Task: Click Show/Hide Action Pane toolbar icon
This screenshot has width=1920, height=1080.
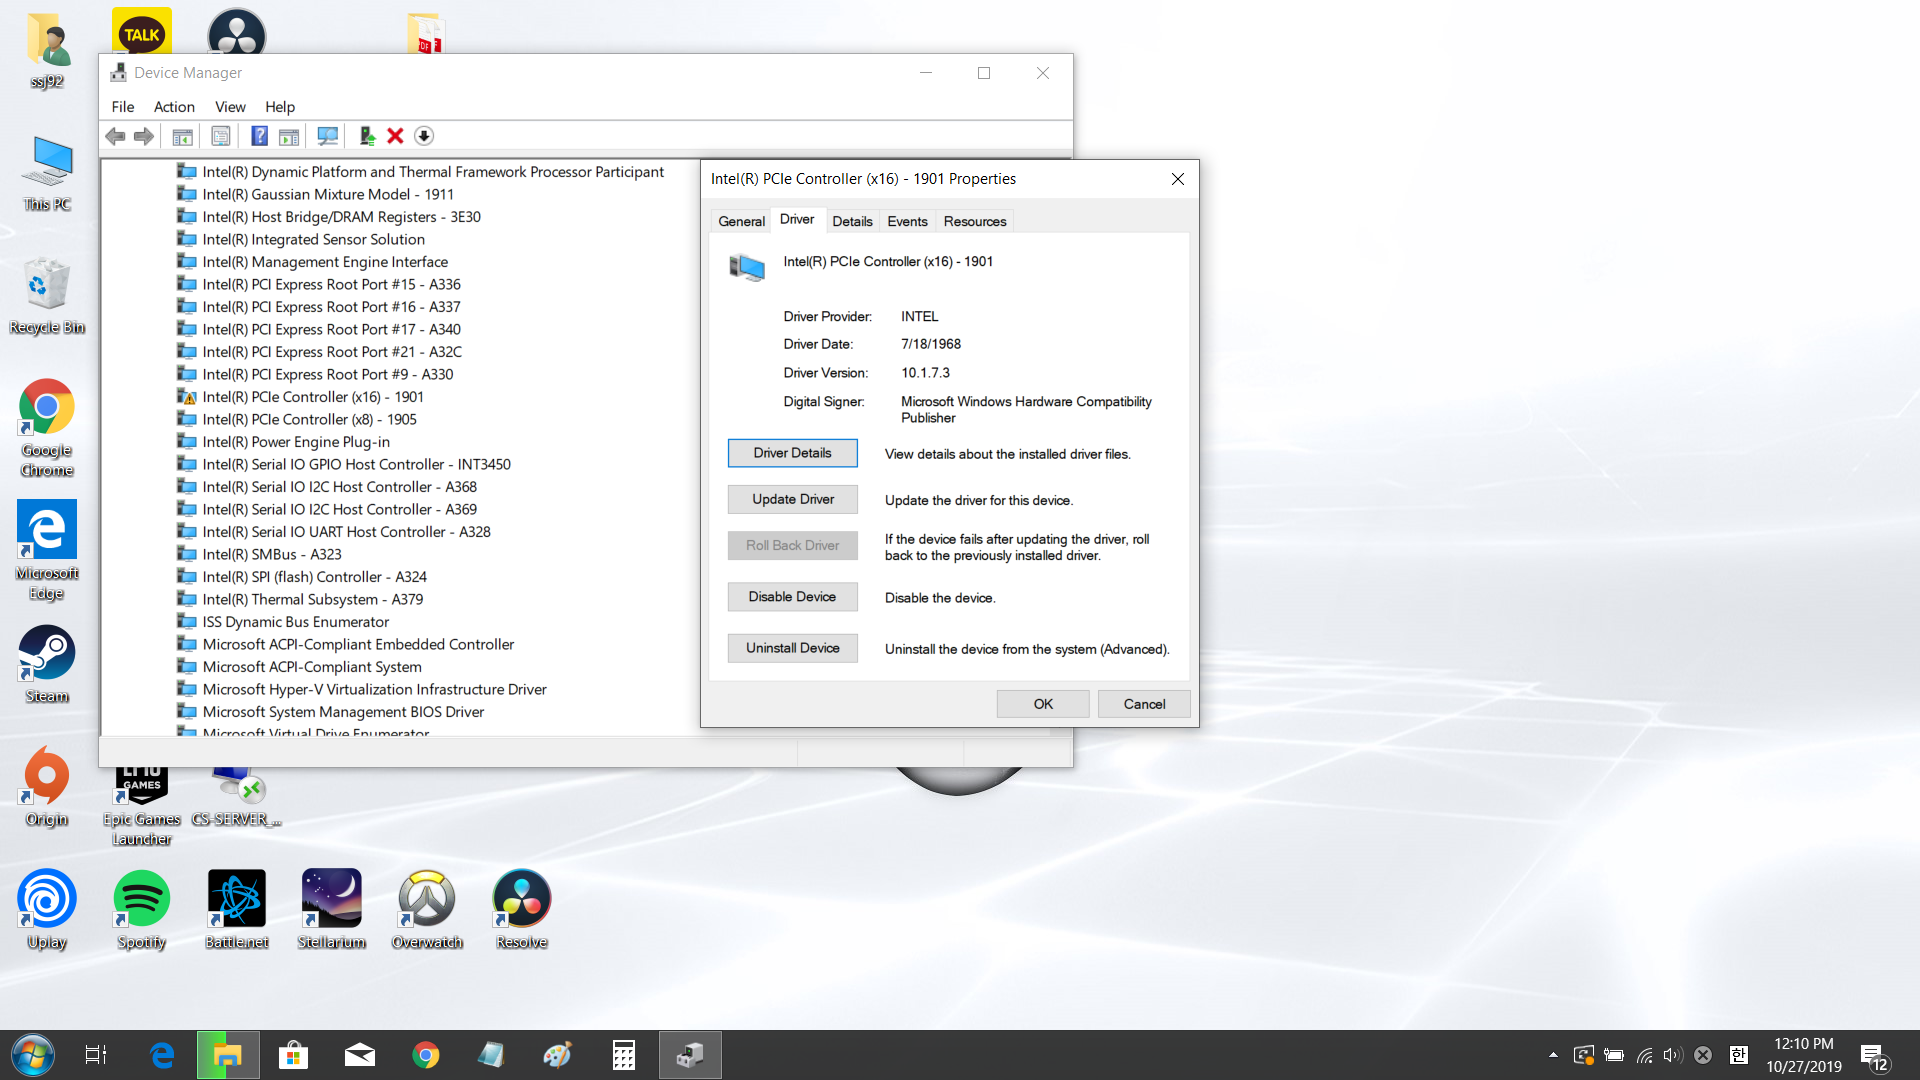Action: [289, 136]
